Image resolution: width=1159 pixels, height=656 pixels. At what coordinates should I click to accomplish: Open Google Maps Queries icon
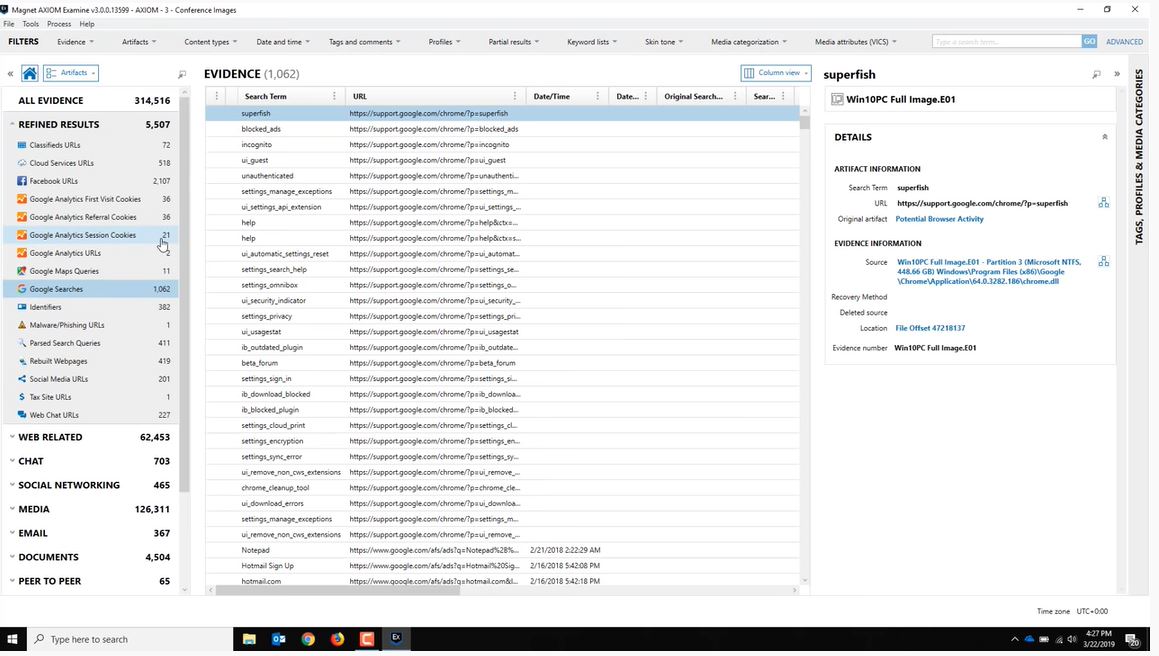(x=22, y=271)
